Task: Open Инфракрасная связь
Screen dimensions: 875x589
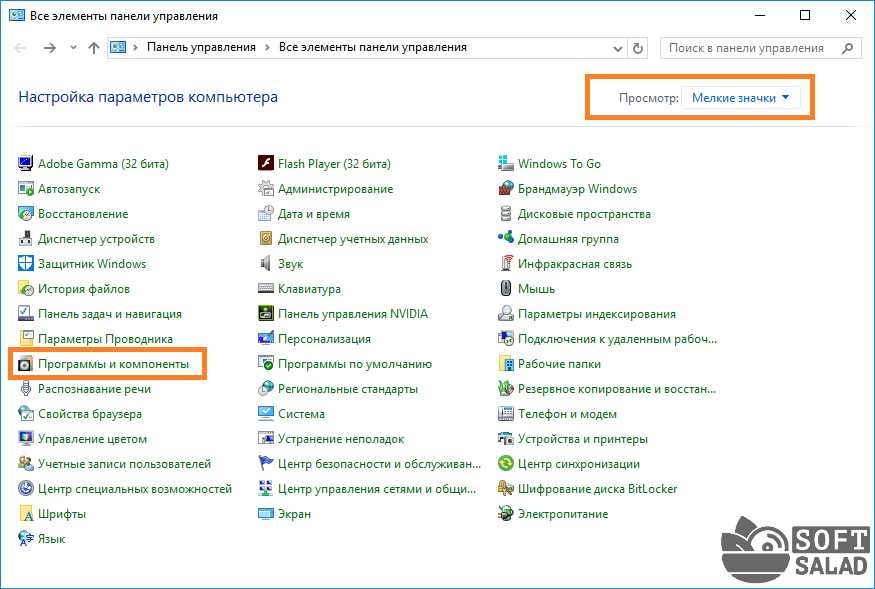Action: [x=575, y=264]
